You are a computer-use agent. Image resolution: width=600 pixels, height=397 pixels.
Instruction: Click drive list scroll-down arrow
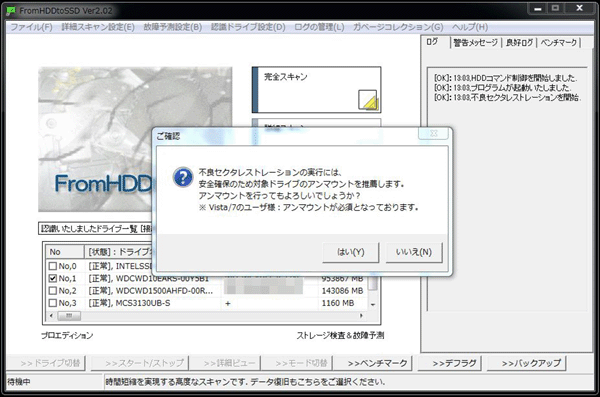tap(373, 305)
